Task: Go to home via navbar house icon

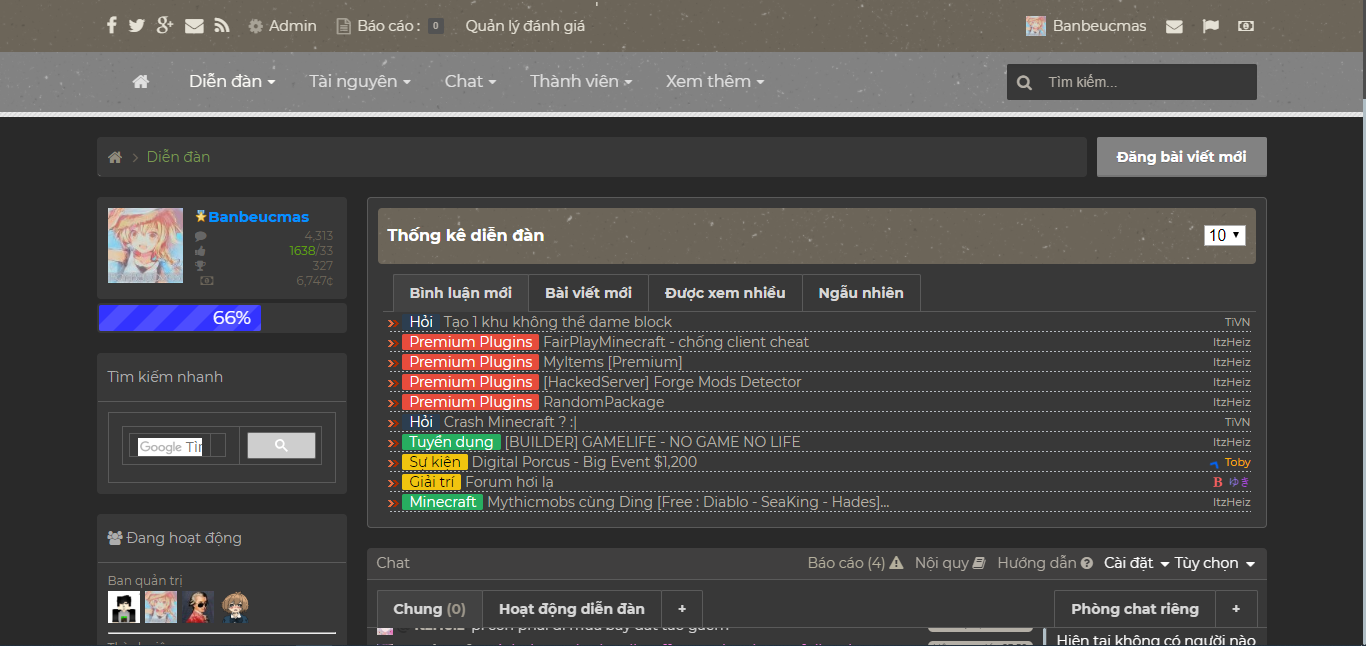Action: [x=141, y=81]
